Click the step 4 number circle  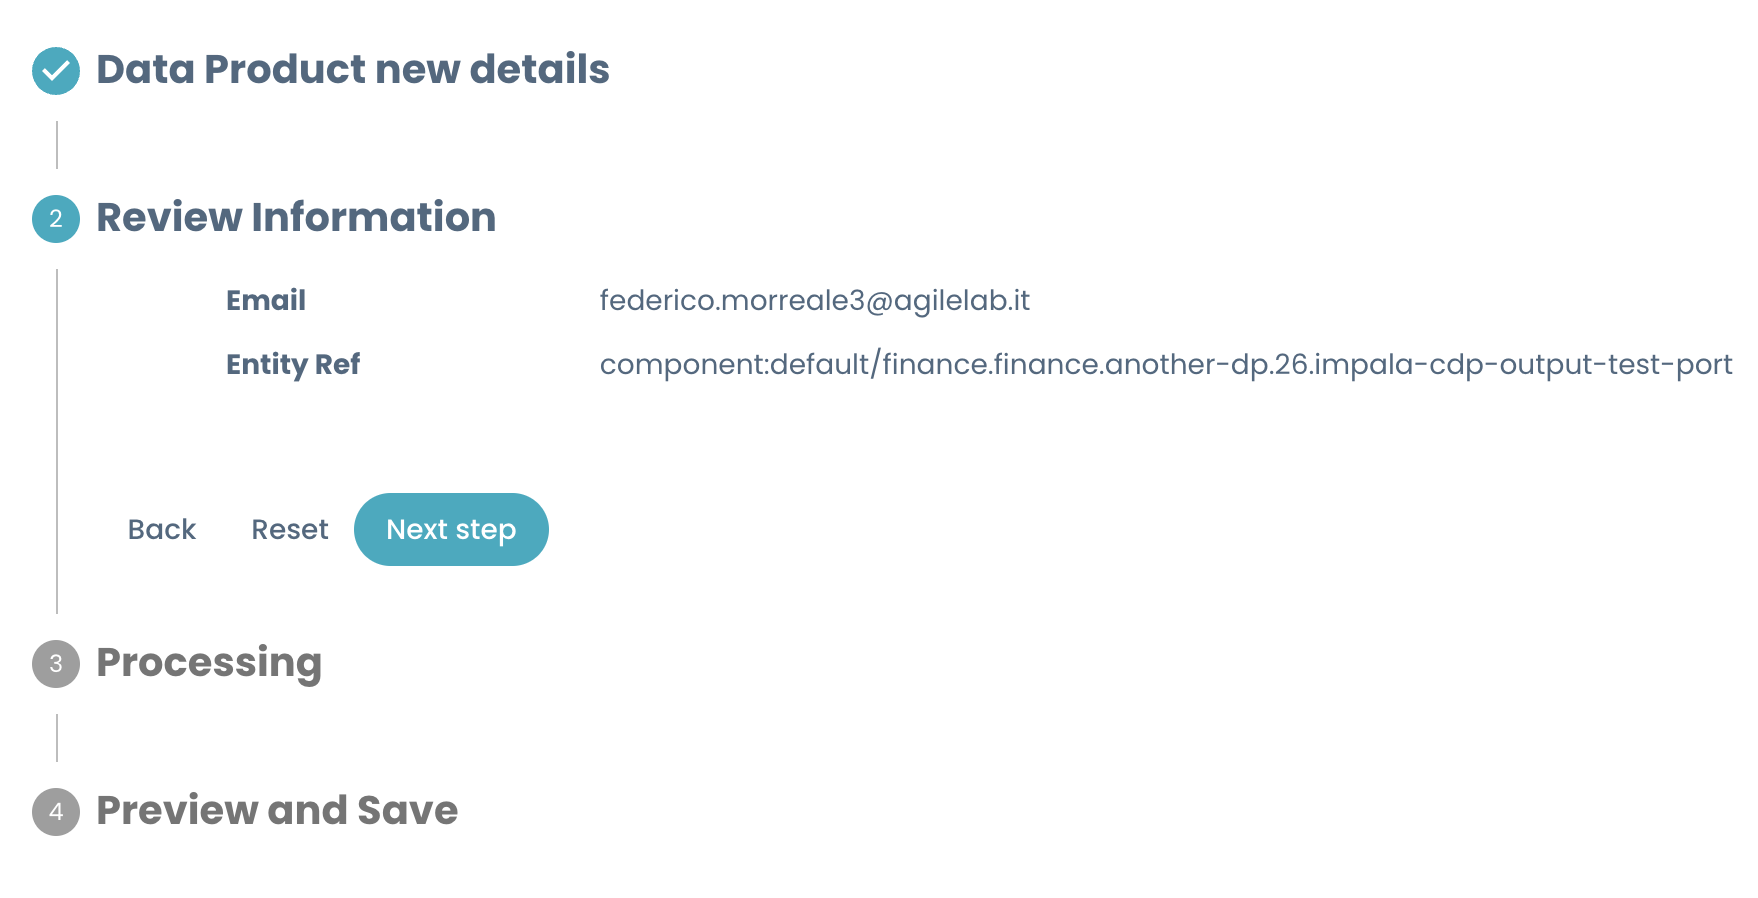point(56,812)
